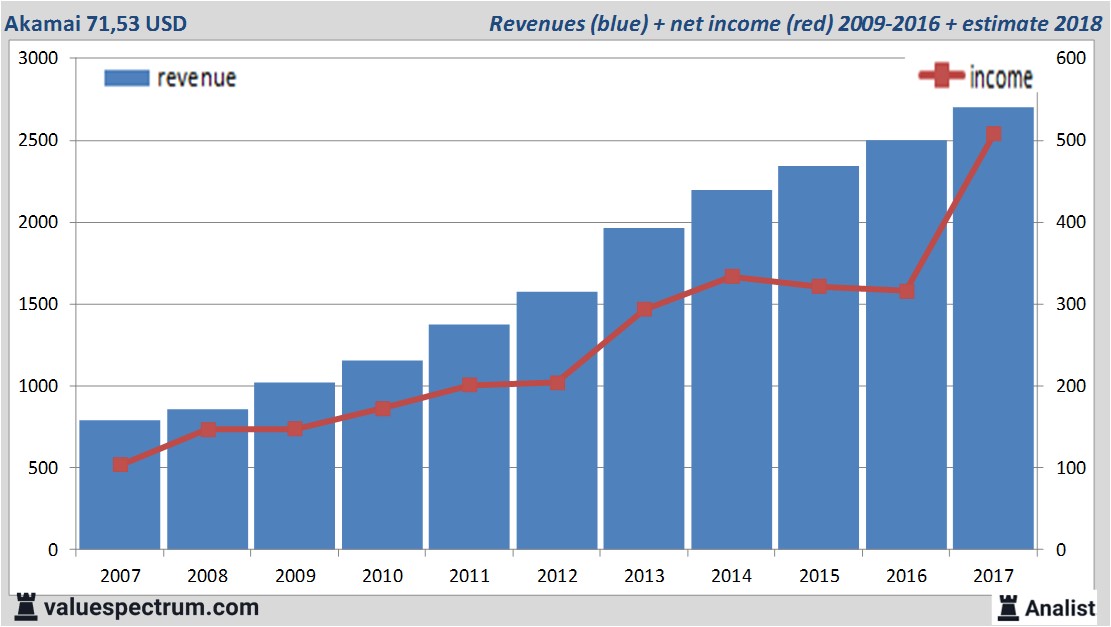Click the 2012 income data point
The width and height of the screenshot is (1111, 627).
[x=557, y=383]
